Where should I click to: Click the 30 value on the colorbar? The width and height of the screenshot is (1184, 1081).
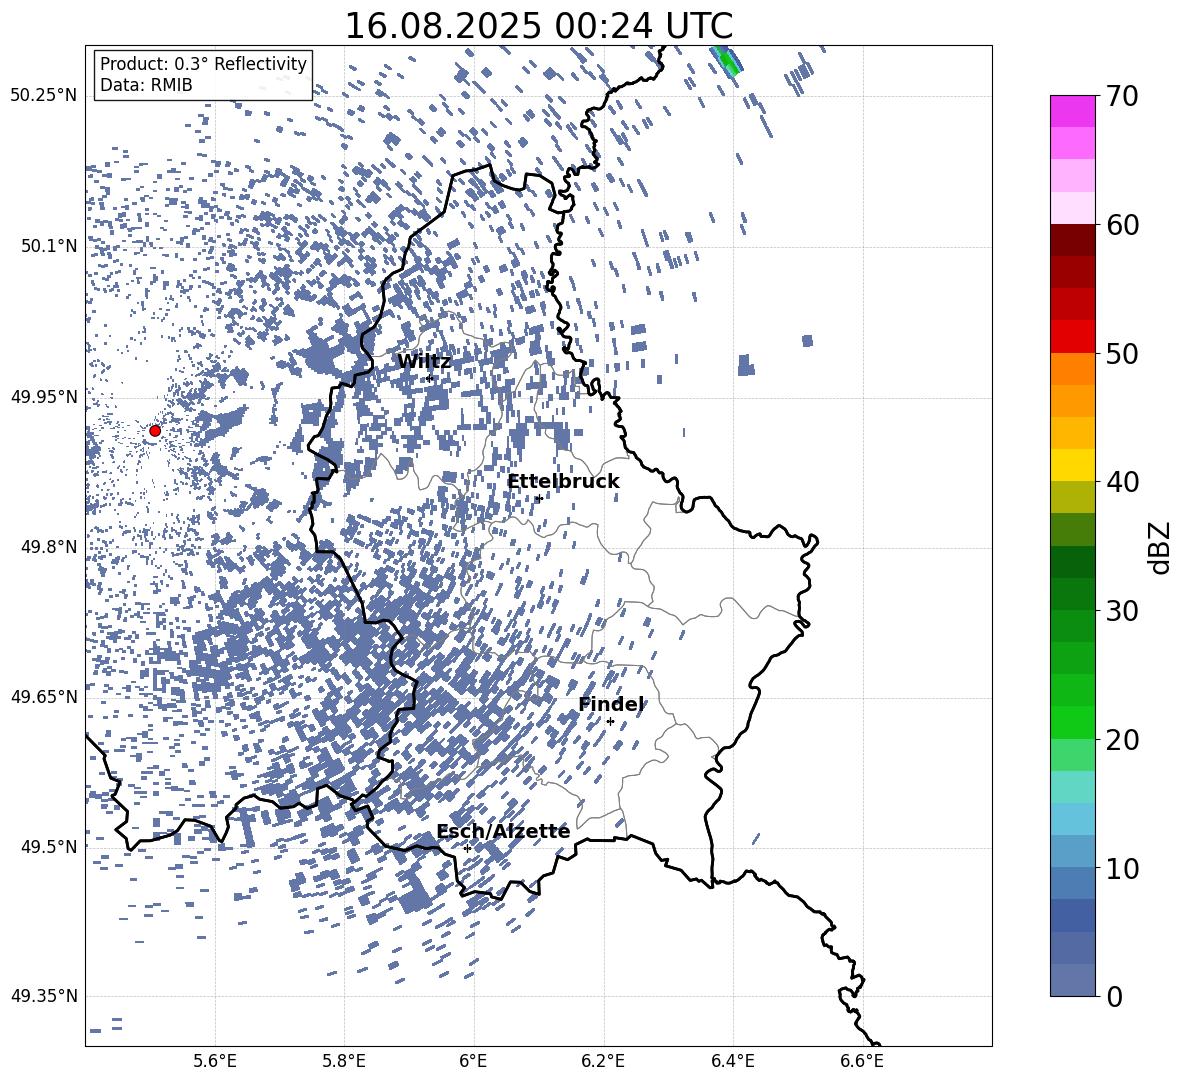[1122, 611]
